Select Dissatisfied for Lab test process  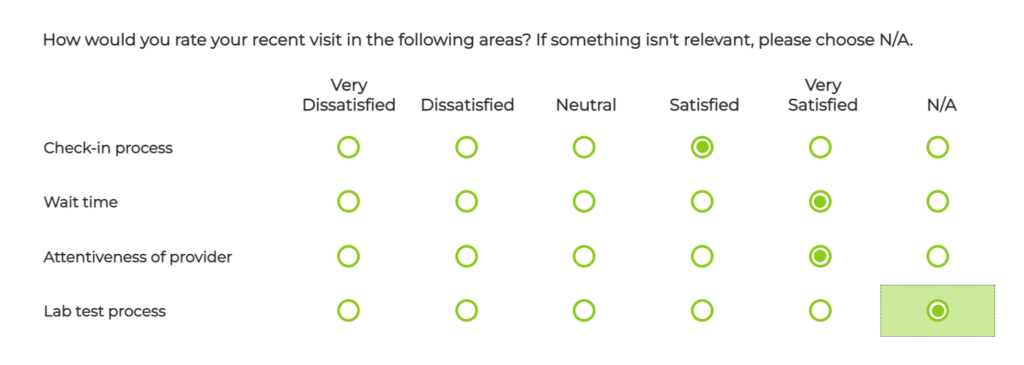pos(466,311)
